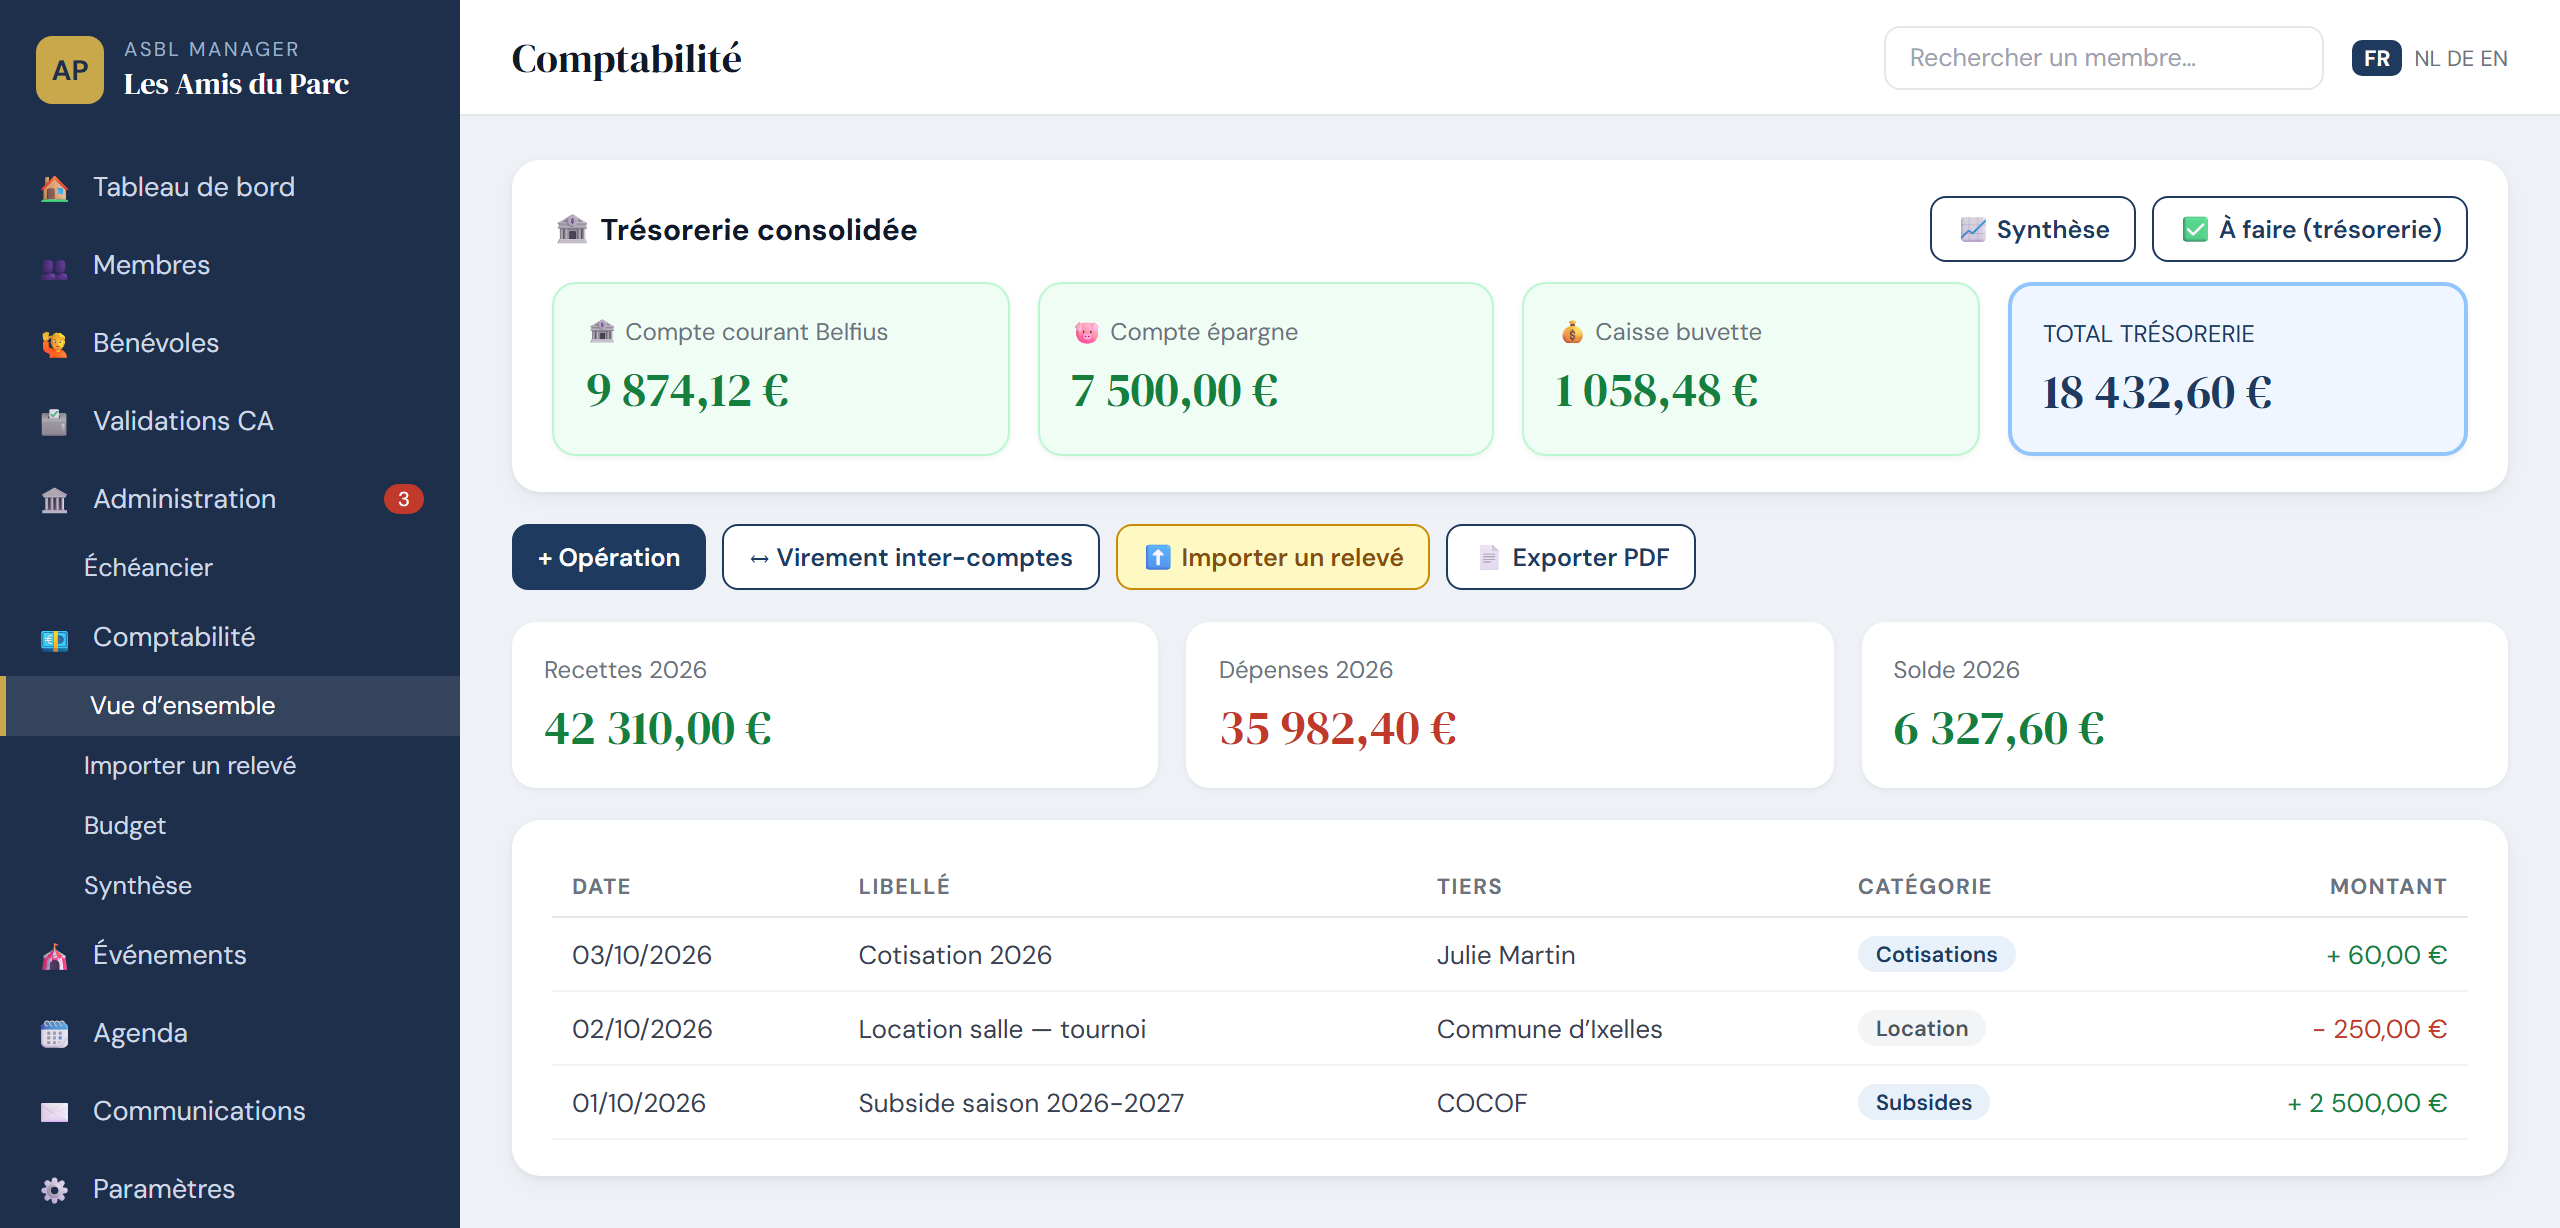Click Exporter PDF button
The image size is (2560, 1228).
[1571, 557]
